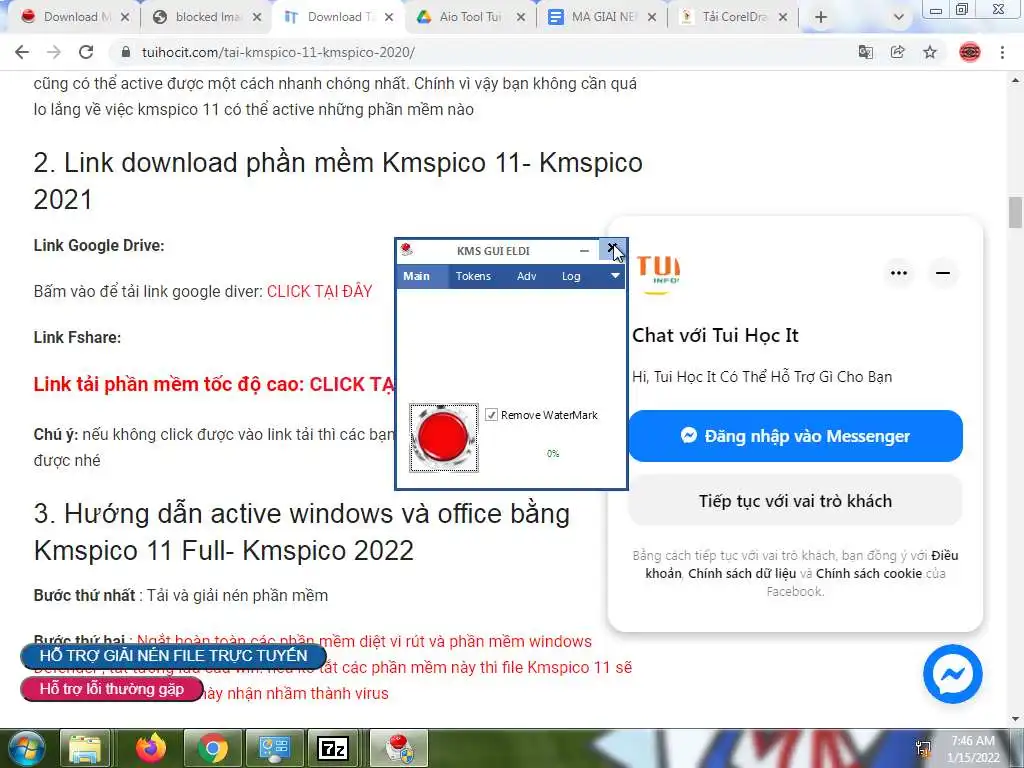Close the Tải CorelDraw tab

[783, 17]
